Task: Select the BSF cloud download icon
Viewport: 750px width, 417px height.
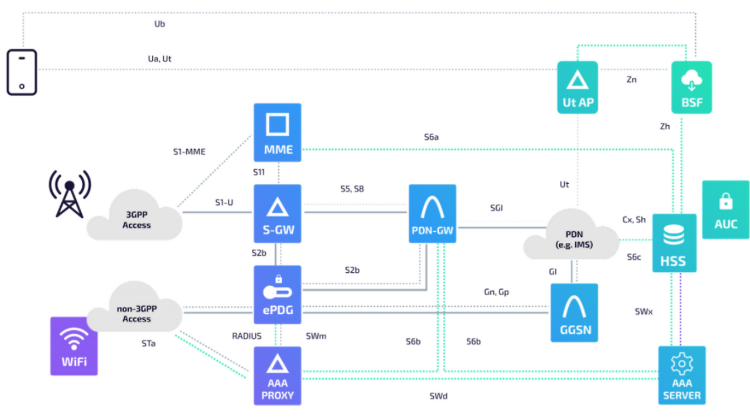Action: [692, 87]
